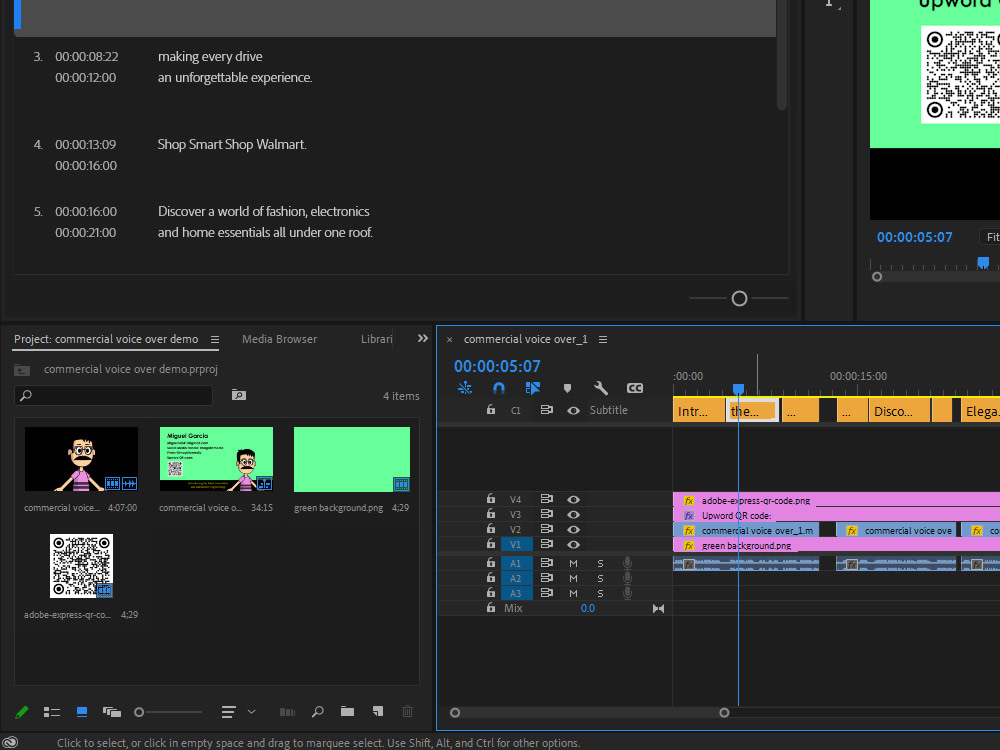
Task: Click the Mix volume value 0.0
Action: [587, 608]
